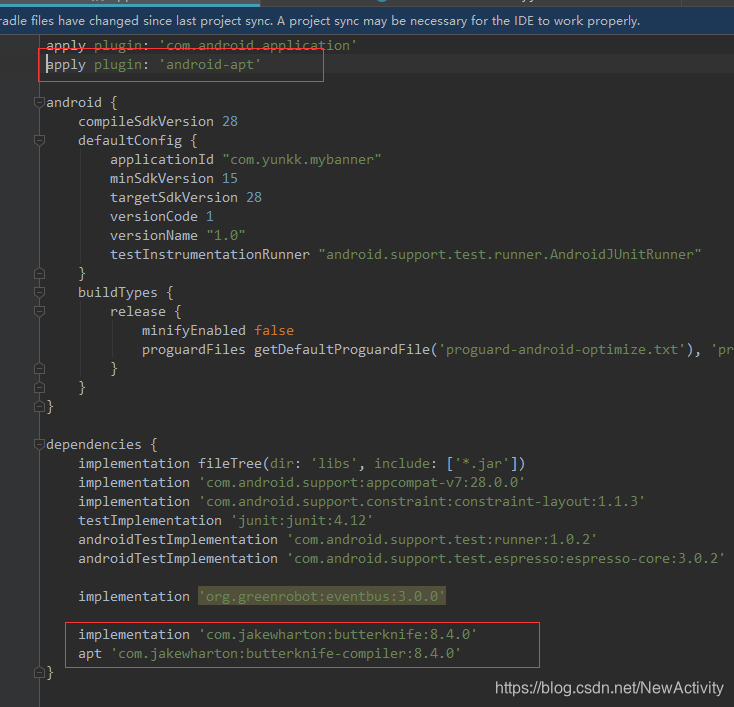Click fold end marker of defaultConfig closing brace

[40, 273]
